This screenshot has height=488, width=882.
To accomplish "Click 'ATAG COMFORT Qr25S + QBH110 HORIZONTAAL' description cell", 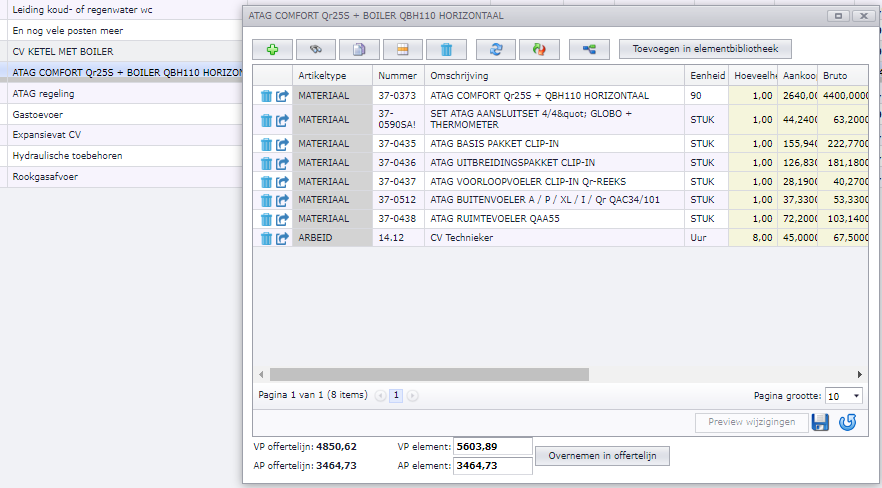I will click(555, 96).
